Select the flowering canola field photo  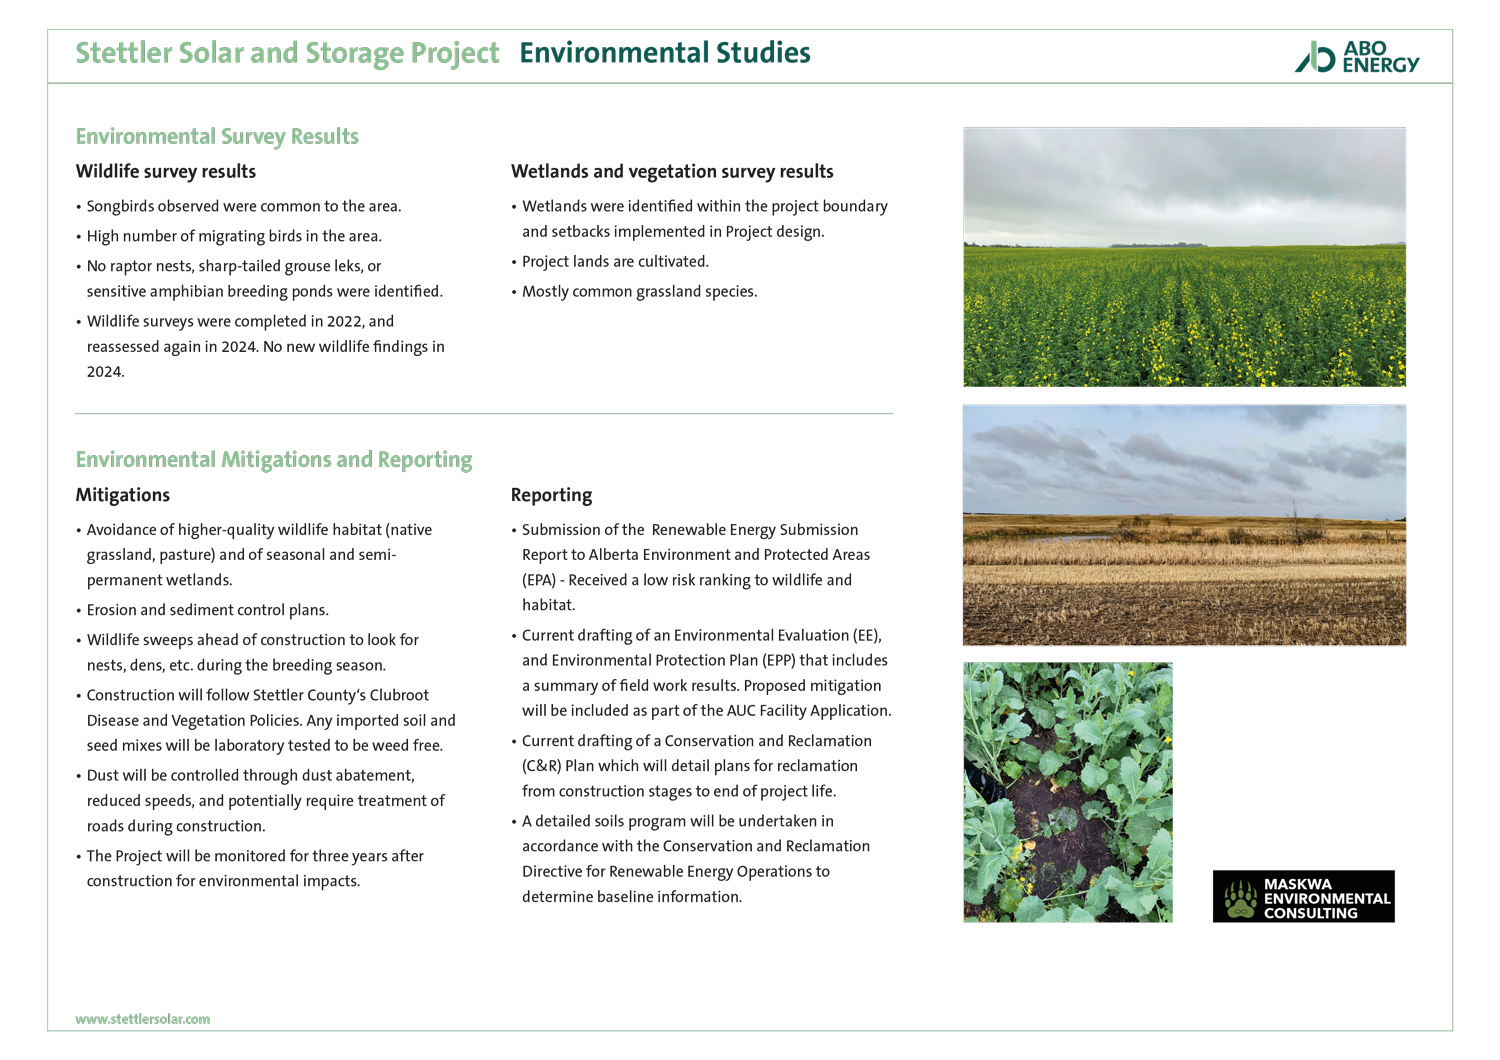(x=1184, y=257)
